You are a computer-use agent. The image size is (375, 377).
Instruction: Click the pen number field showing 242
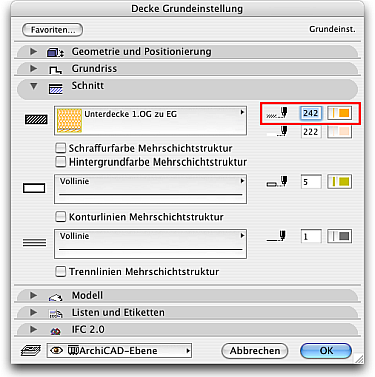click(311, 113)
